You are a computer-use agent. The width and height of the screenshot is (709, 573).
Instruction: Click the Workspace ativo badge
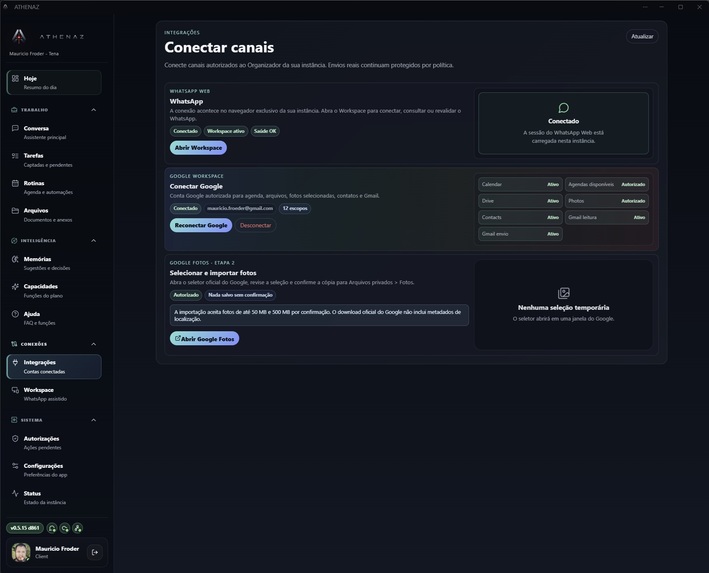tap(226, 131)
